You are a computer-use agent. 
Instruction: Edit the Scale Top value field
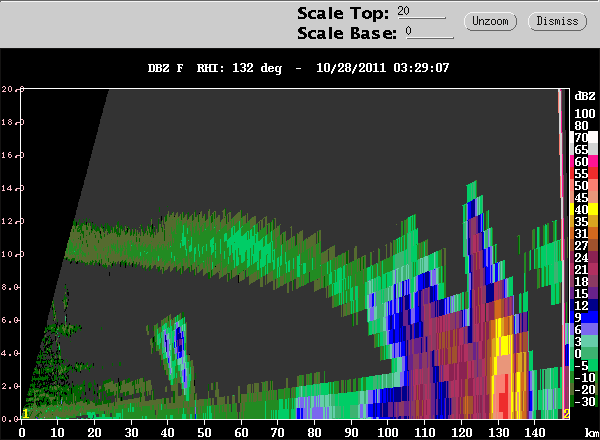tap(421, 12)
